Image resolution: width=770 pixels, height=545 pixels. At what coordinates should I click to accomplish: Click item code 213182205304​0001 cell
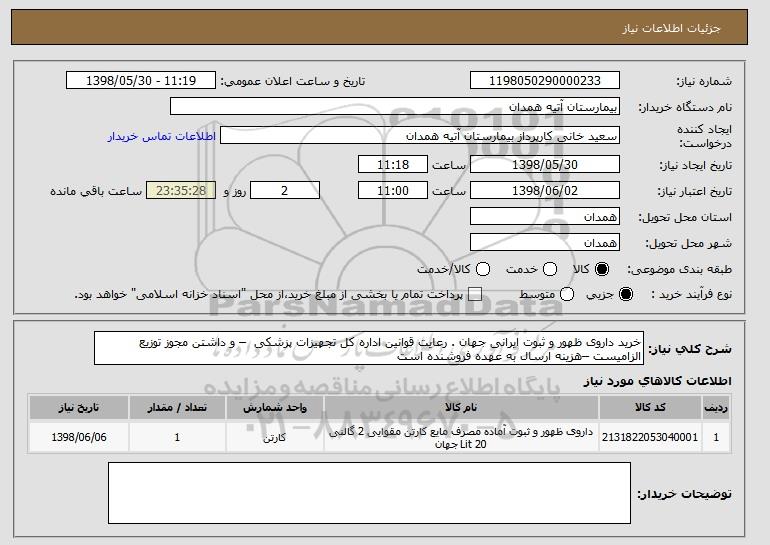coord(650,437)
